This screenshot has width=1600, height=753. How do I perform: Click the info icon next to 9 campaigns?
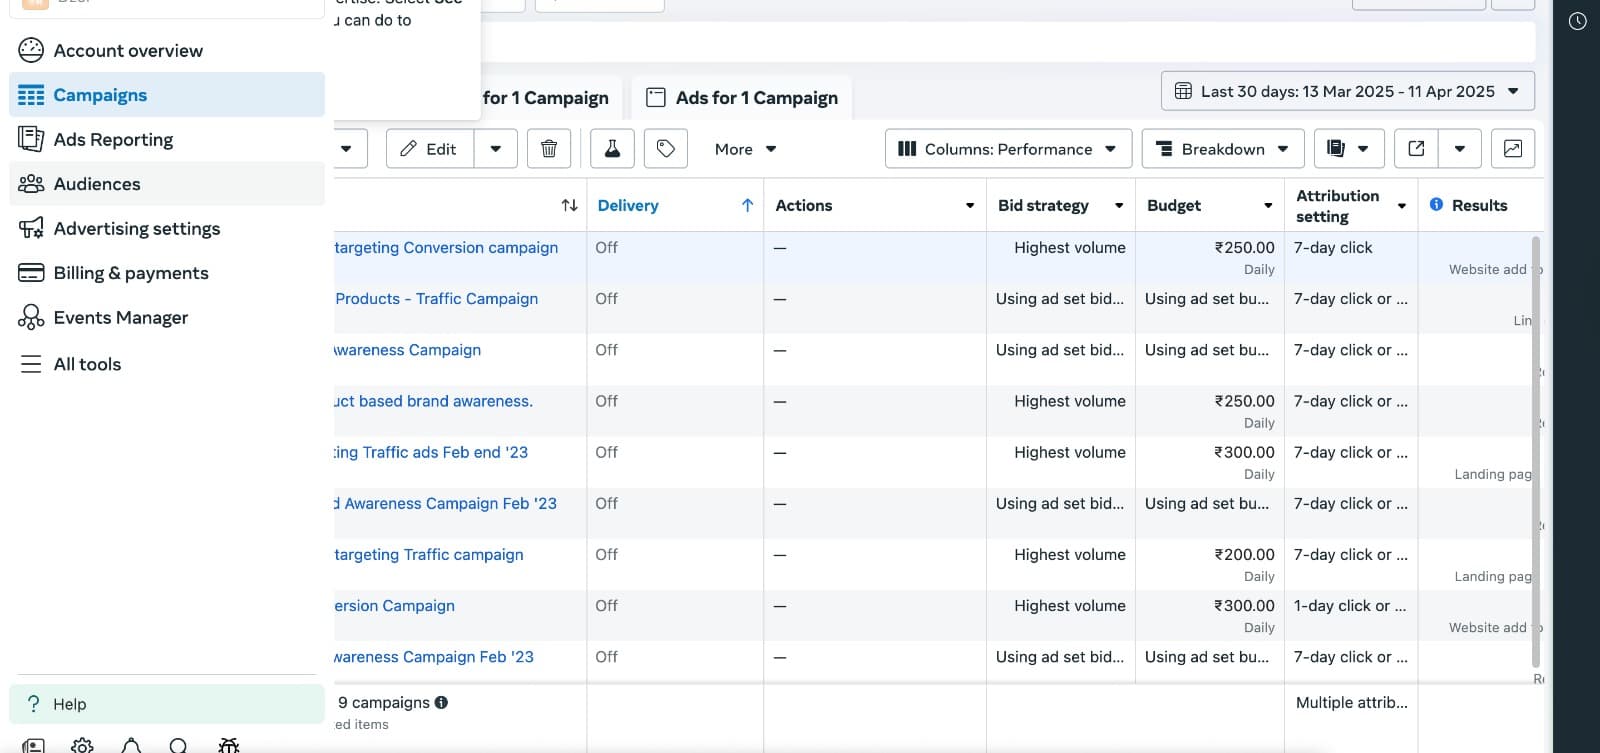(441, 702)
